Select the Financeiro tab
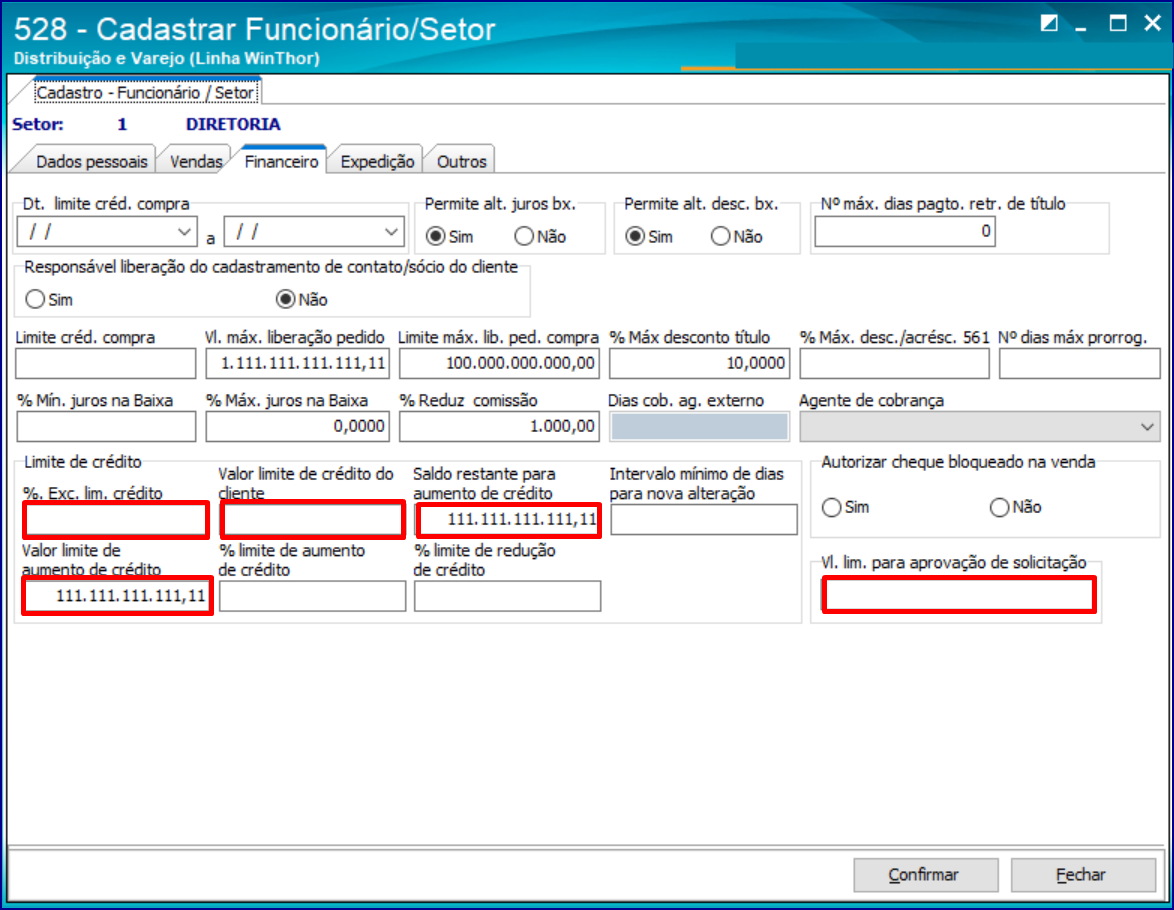1174x910 pixels. (282, 161)
